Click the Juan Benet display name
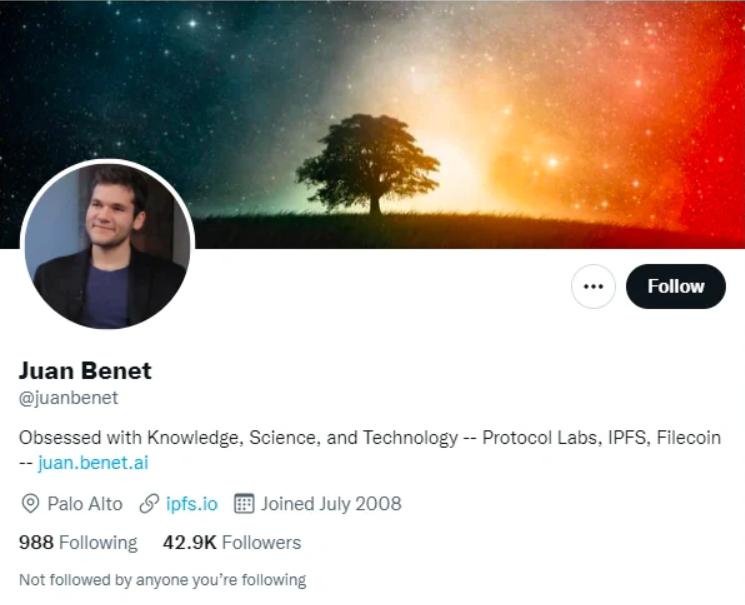 pos(85,371)
